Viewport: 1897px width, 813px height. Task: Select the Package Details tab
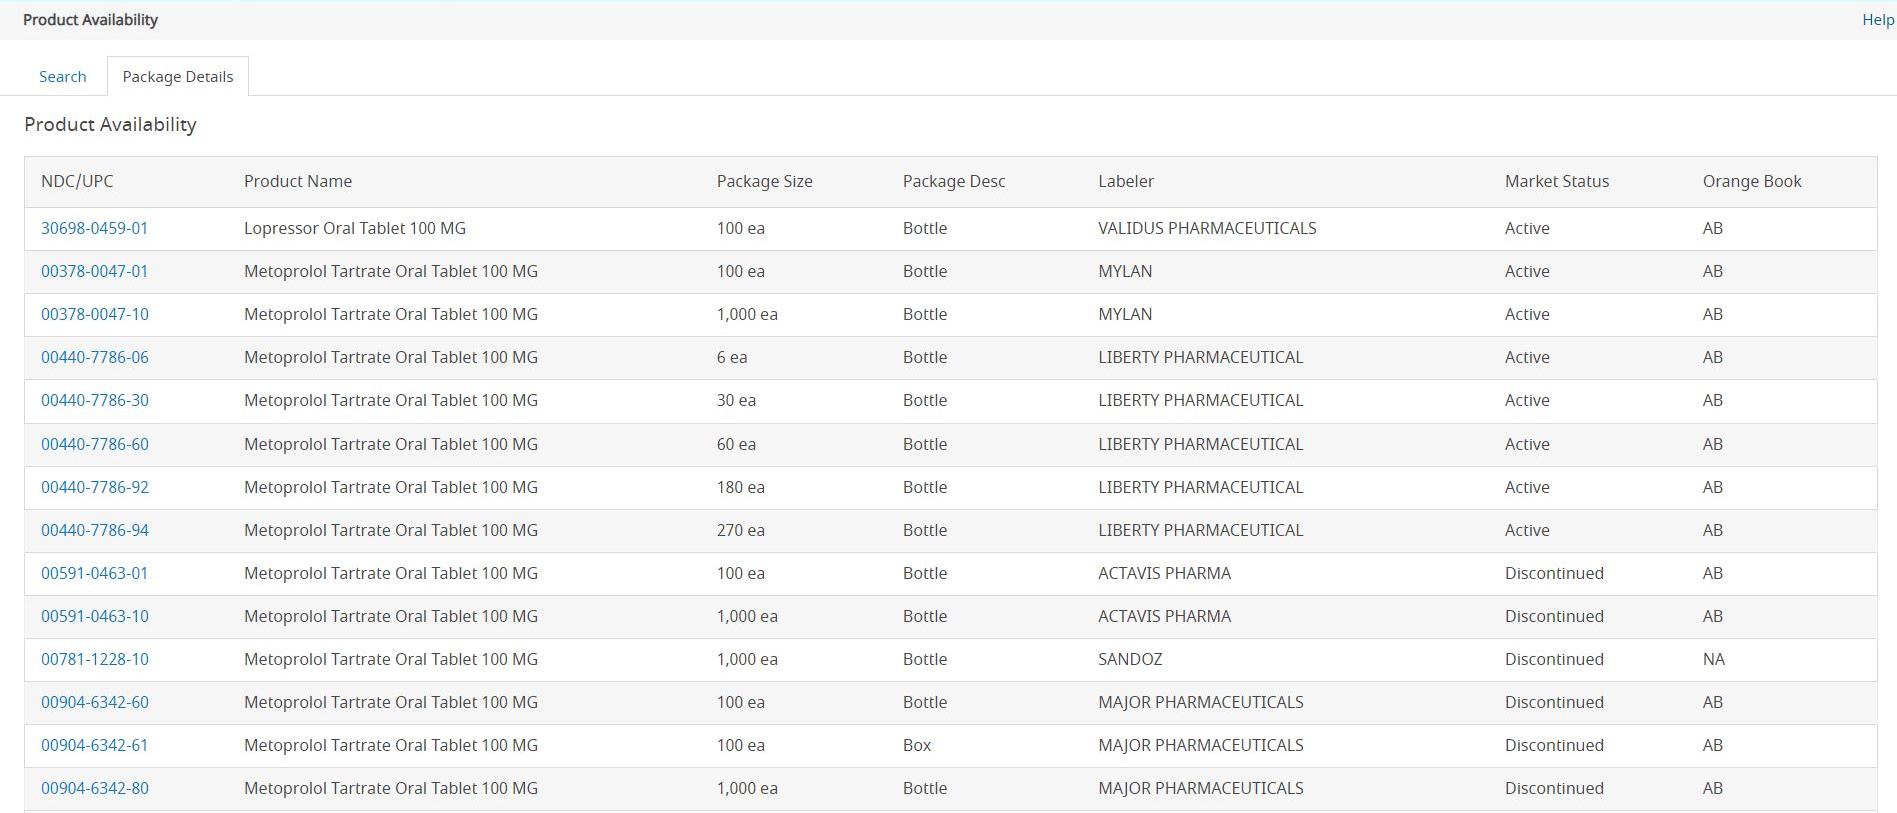(x=178, y=77)
